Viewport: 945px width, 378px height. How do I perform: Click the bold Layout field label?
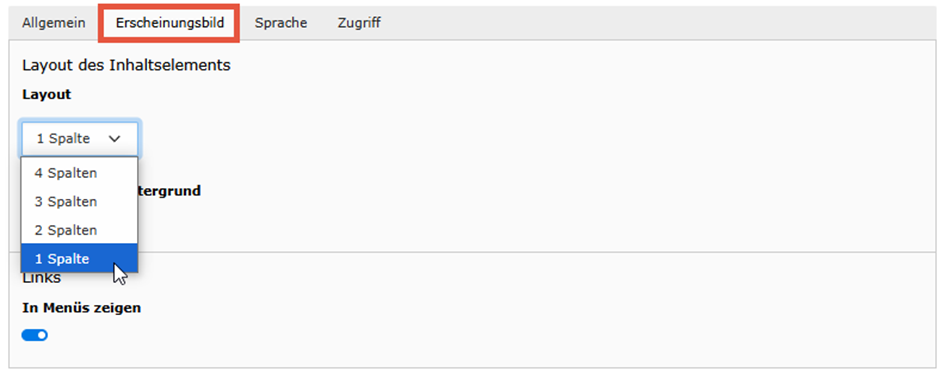click(x=46, y=95)
